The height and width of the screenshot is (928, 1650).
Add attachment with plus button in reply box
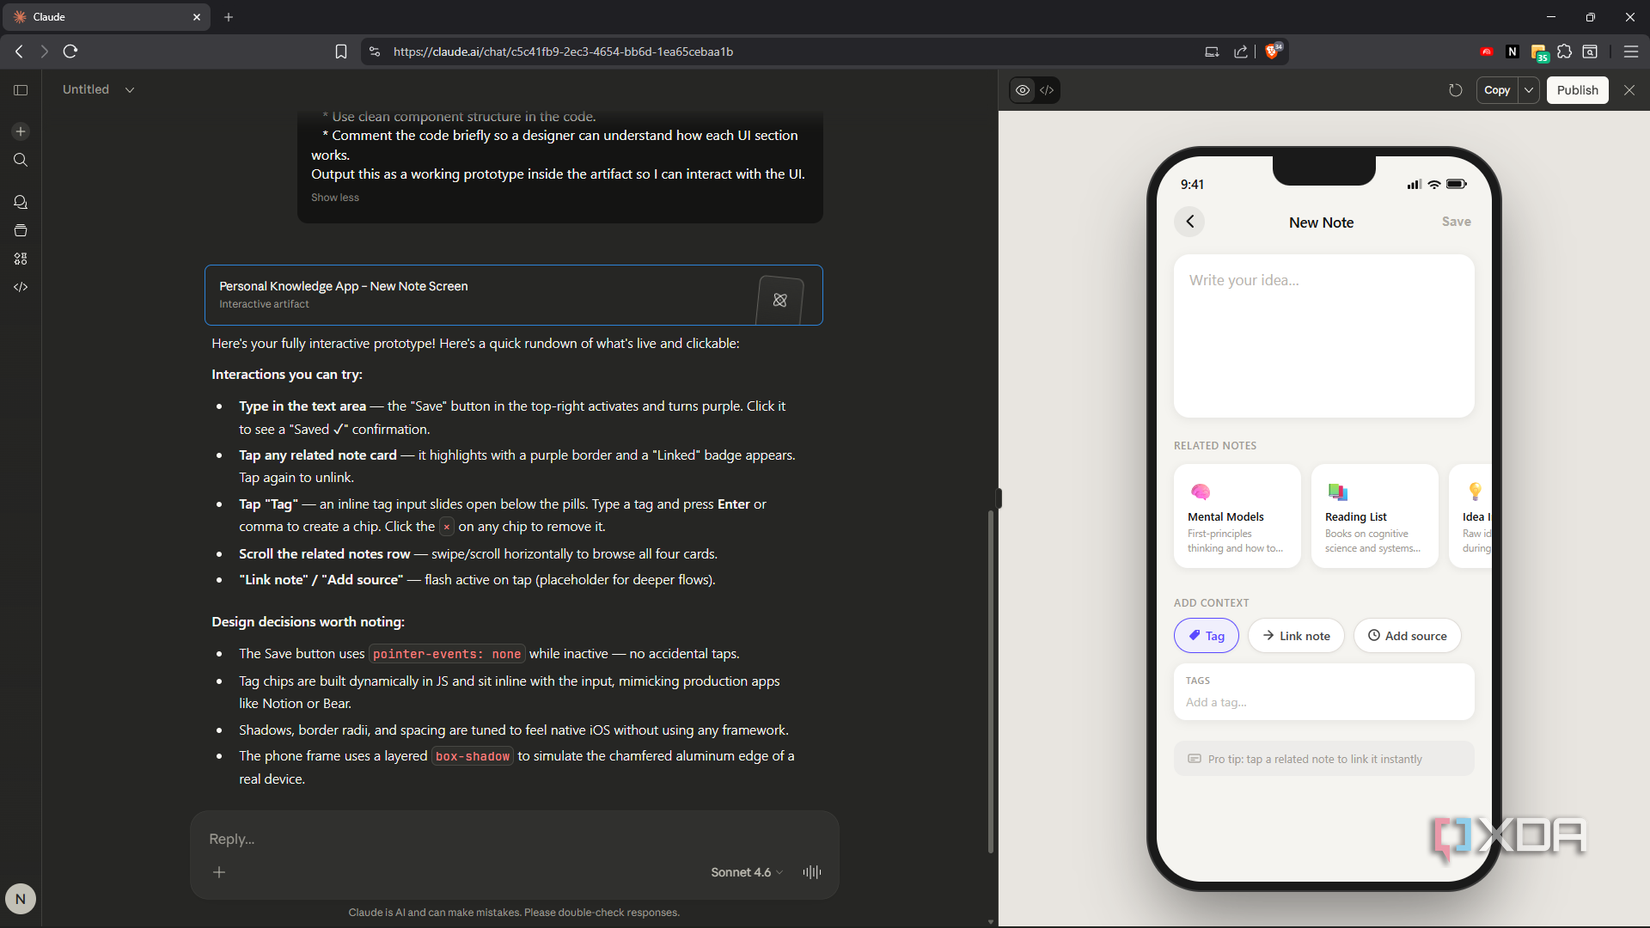point(219,872)
